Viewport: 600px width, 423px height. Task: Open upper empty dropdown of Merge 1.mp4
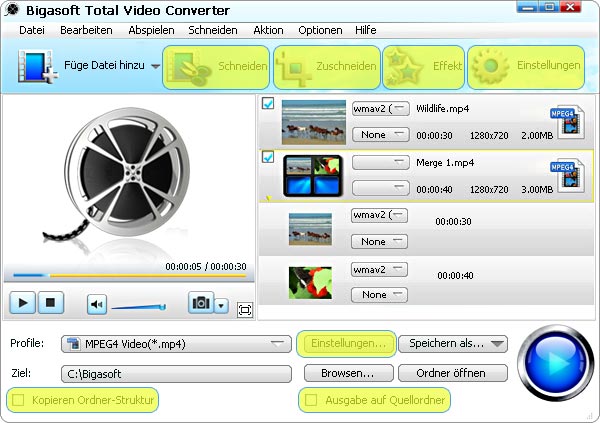click(x=381, y=162)
